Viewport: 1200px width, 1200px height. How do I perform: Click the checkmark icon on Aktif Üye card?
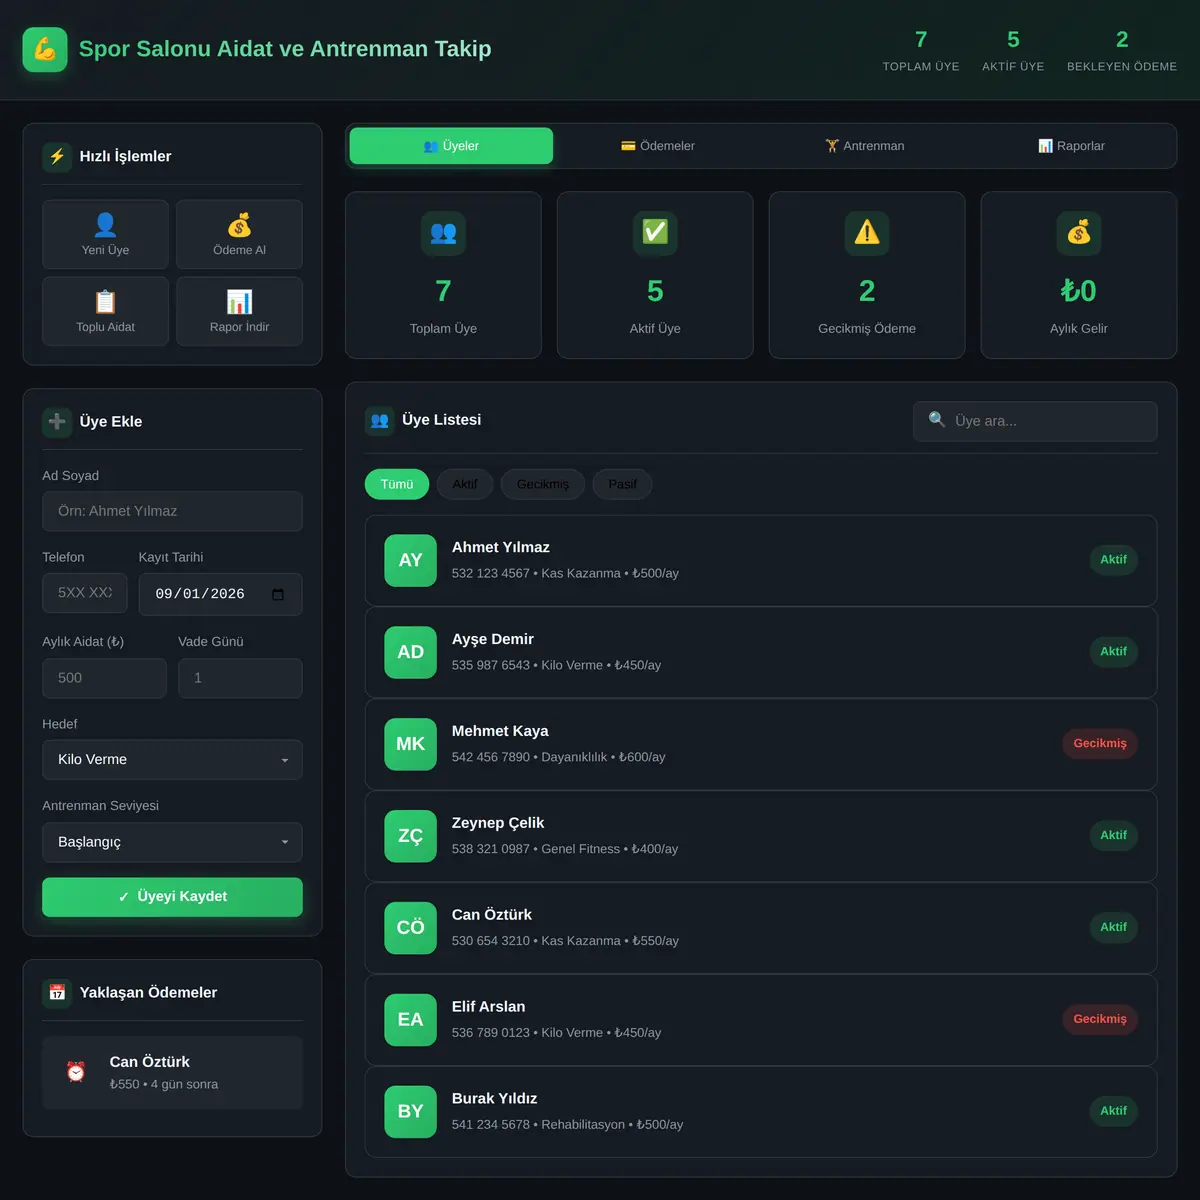(x=655, y=233)
